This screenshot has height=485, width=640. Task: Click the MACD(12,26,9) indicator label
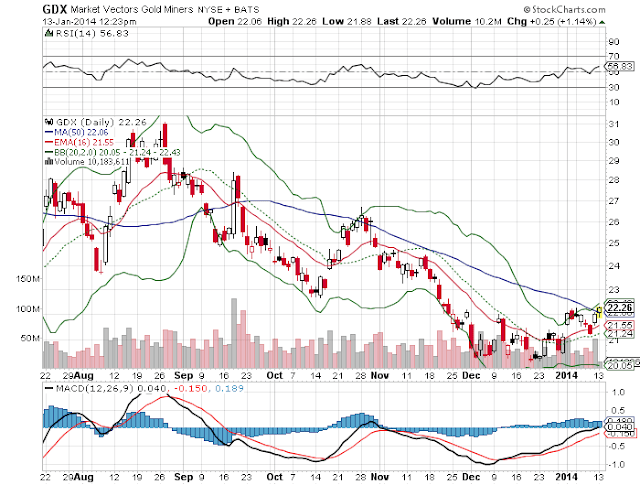[94, 388]
